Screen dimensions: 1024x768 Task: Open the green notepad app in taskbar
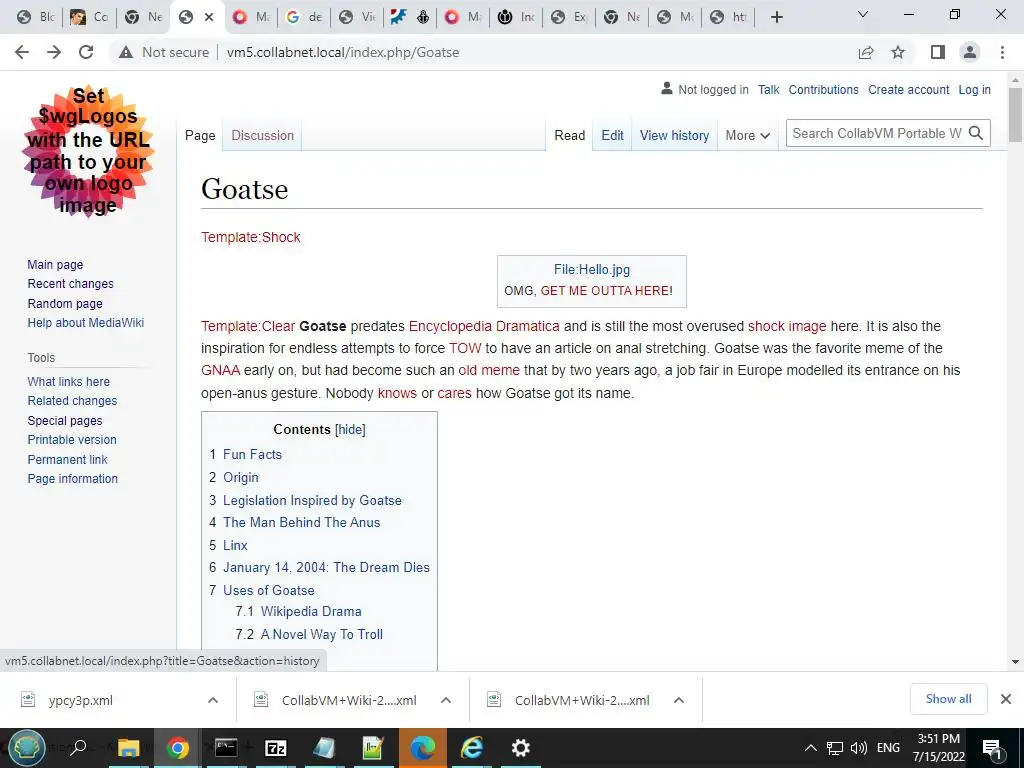pyautogui.click(x=374, y=748)
